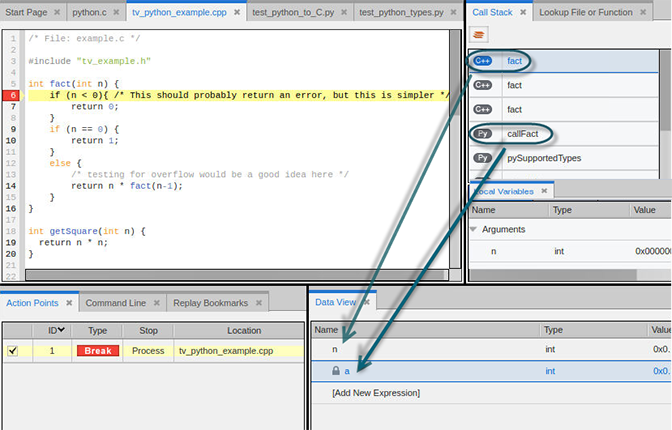Select the top C++ fact frame badge
This screenshot has width=672, height=430.
click(484, 62)
